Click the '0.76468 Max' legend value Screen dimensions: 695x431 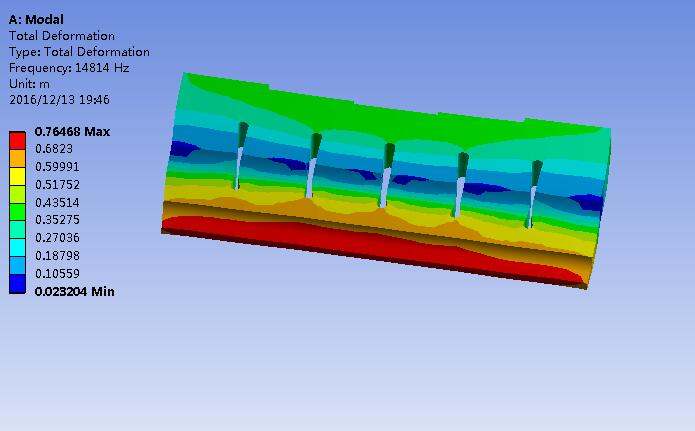(x=72, y=132)
